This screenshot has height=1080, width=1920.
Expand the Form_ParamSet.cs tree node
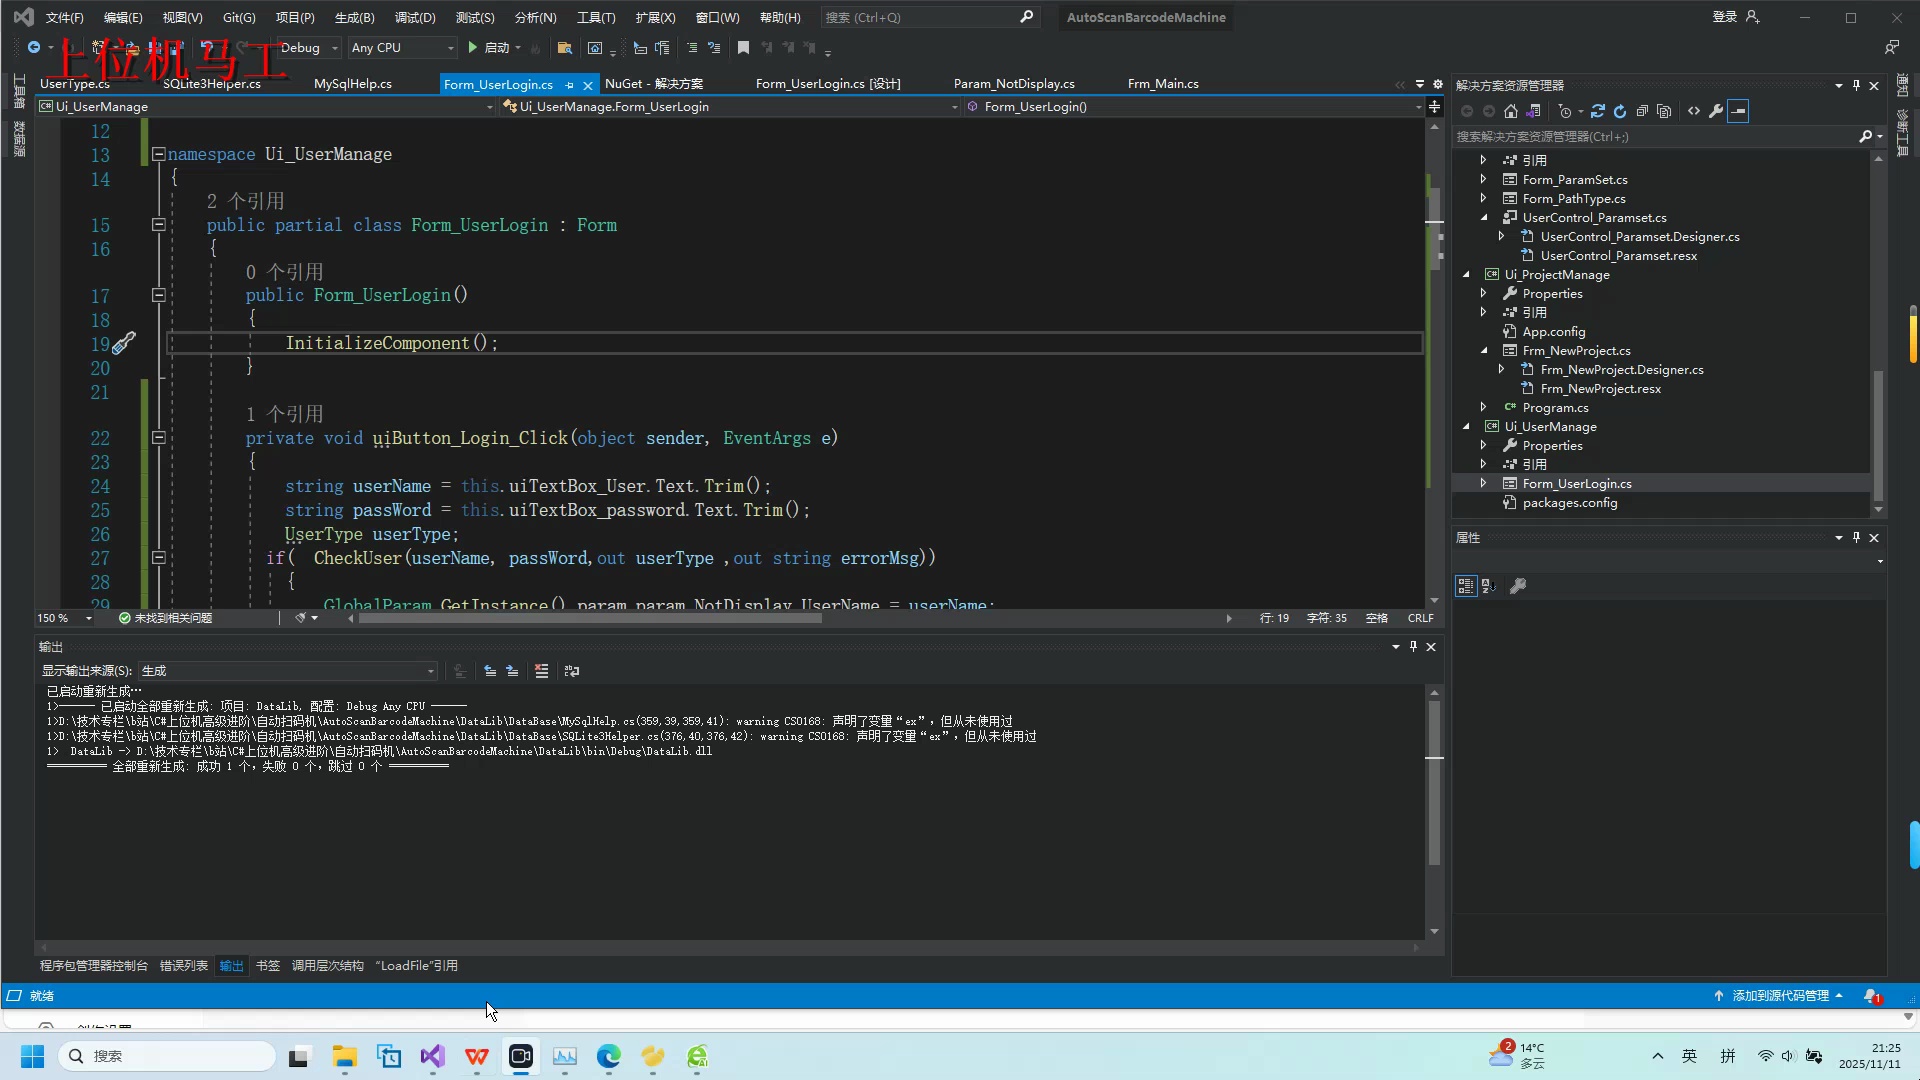(x=1484, y=180)
